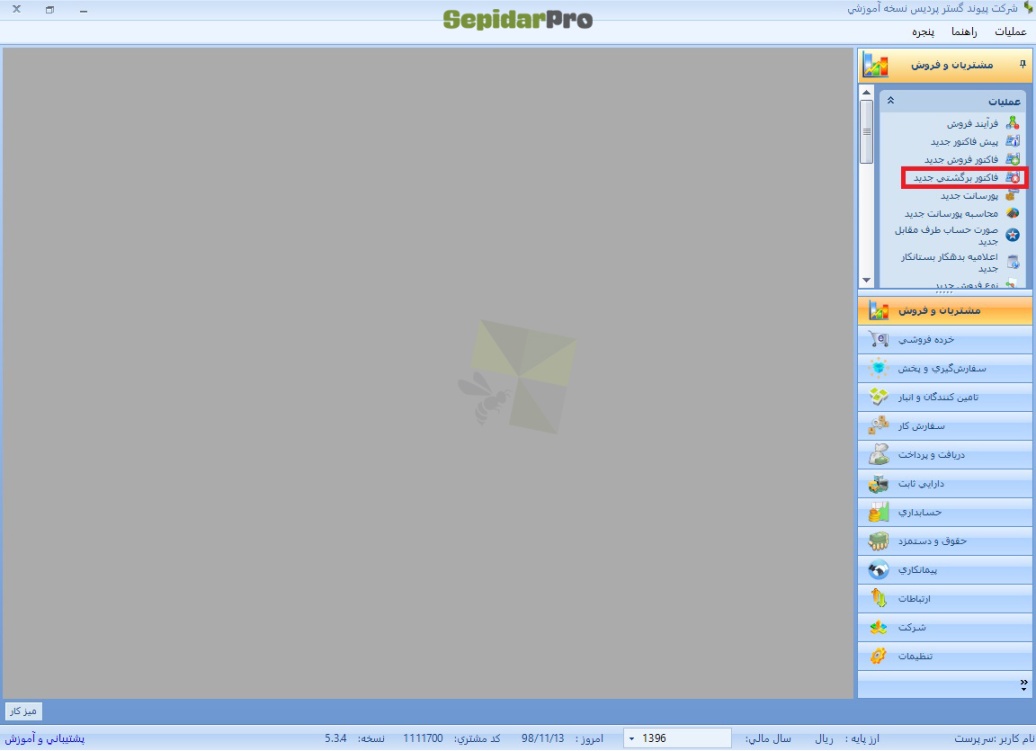Image resolution: width=1036 pixels, height=751 pixels.
Task: Open پورسانت جدید
Action: (x=969, y=196)
